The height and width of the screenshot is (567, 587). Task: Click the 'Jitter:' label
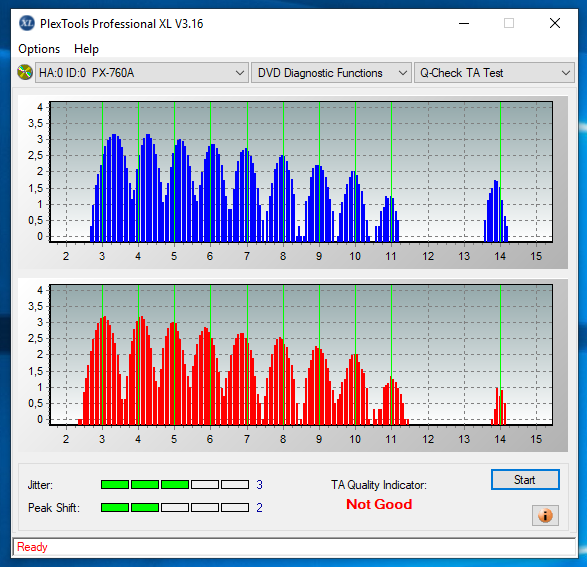point(40,485)
